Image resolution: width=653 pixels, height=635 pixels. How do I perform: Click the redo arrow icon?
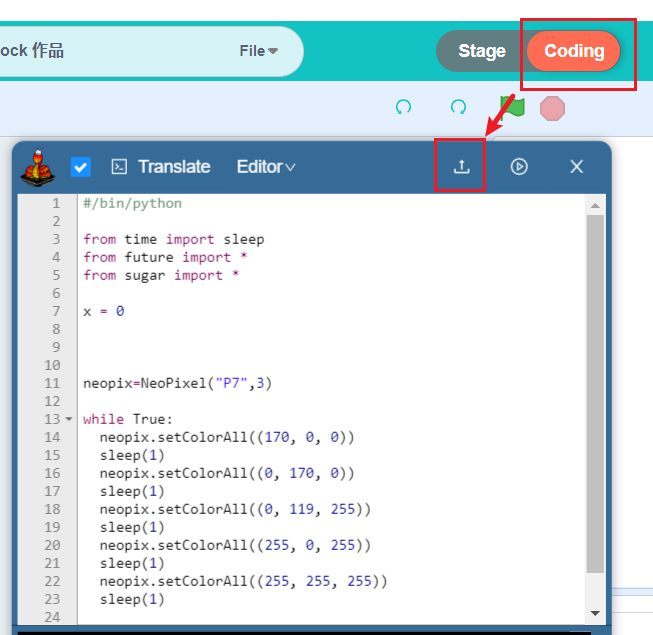[x=458, y=107]
